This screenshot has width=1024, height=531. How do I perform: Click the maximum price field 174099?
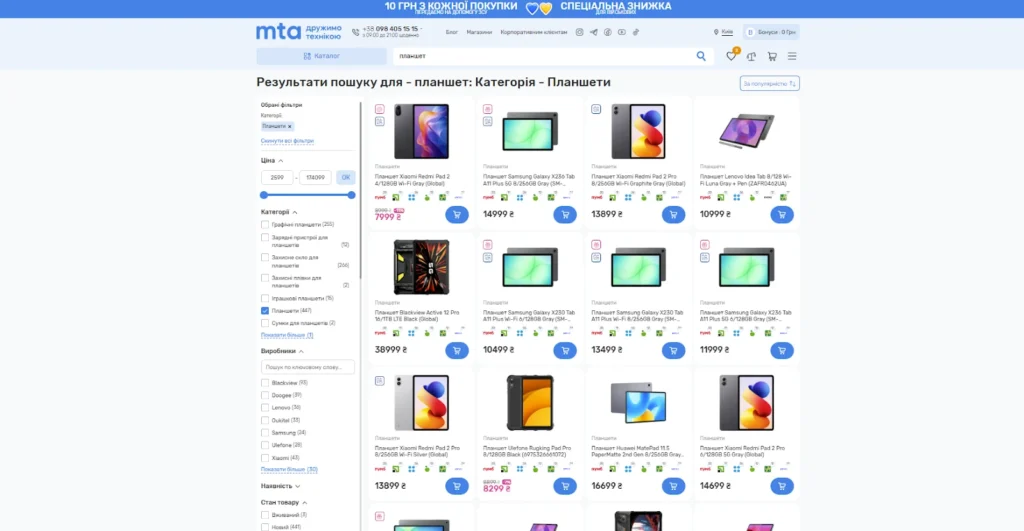point(315,177)
